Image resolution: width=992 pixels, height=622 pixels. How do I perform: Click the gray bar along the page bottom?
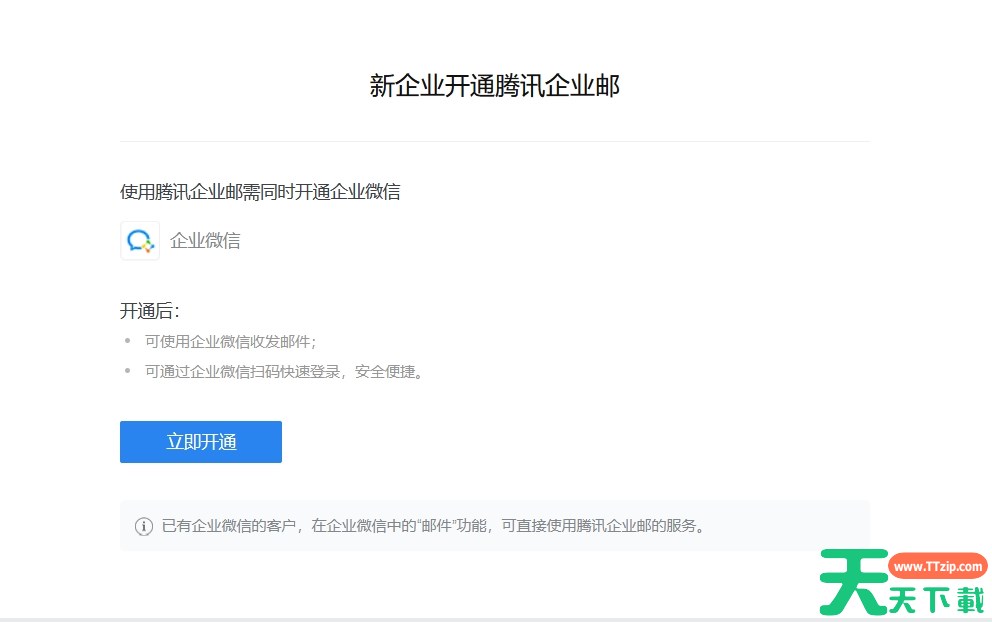click(x=400, y=619)
